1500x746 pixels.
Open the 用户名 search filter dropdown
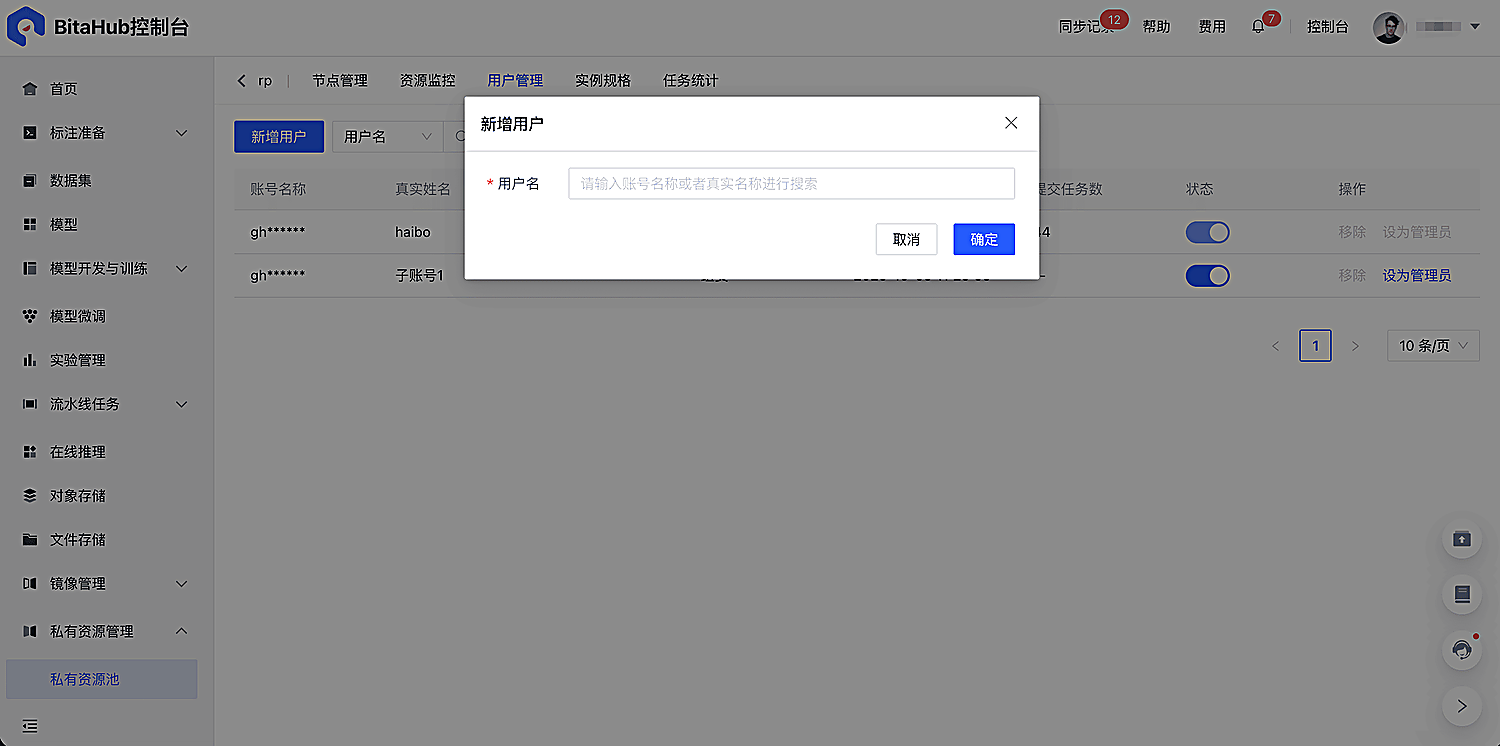click(388, 137)
